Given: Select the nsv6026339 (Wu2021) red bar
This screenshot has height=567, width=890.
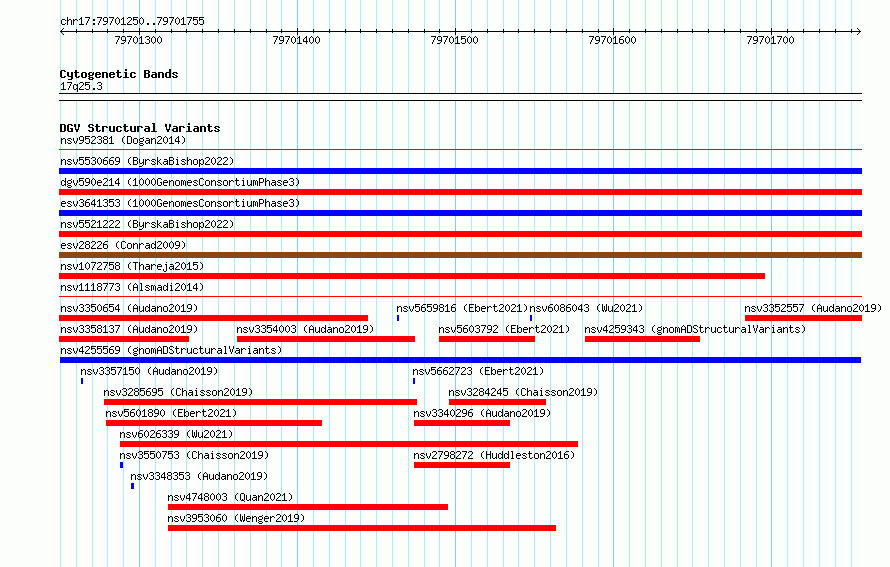Looking at the screenshot, I should (x=349, y=444).
